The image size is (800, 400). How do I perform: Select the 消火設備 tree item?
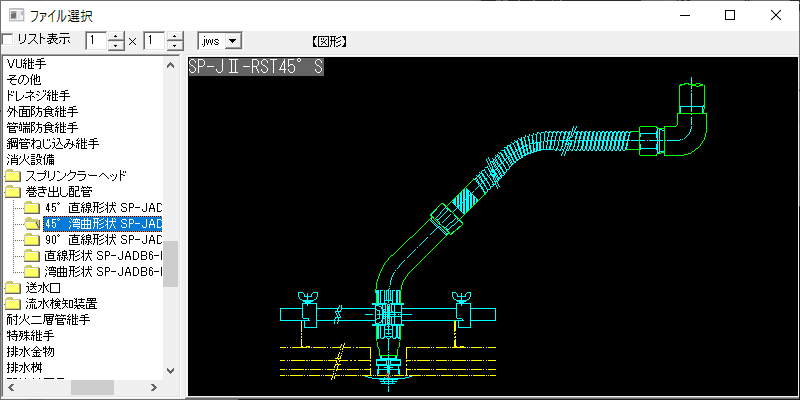(x=30, y=159)
